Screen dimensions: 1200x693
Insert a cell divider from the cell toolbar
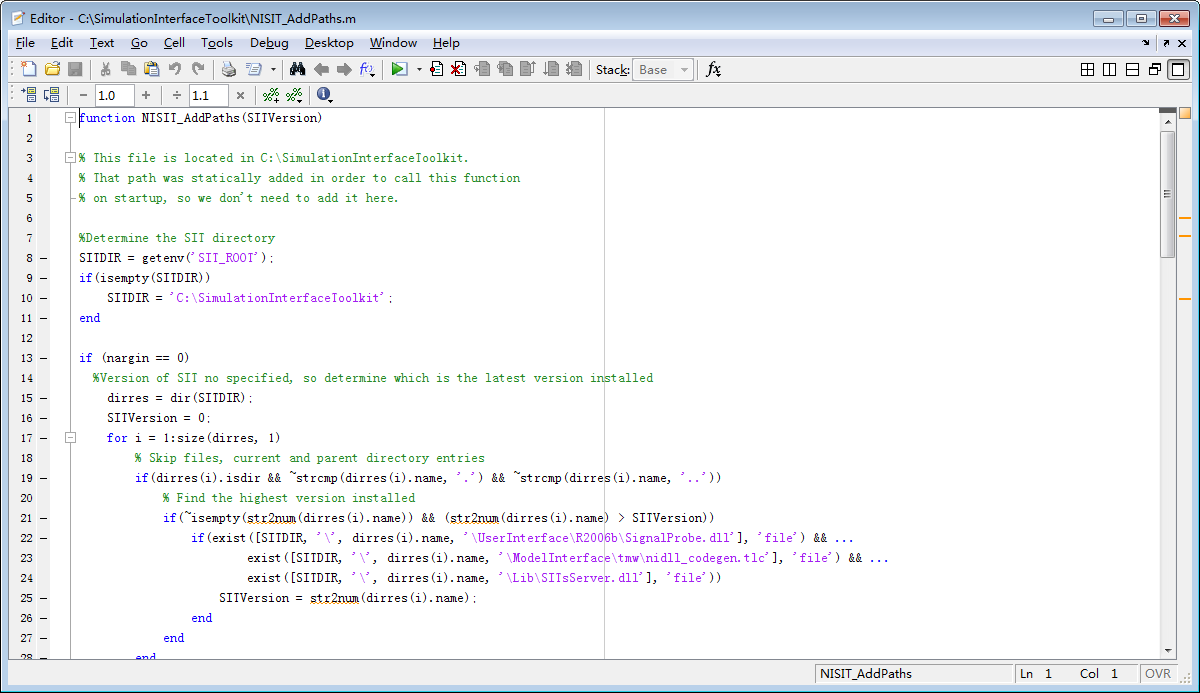coord(28,94)
